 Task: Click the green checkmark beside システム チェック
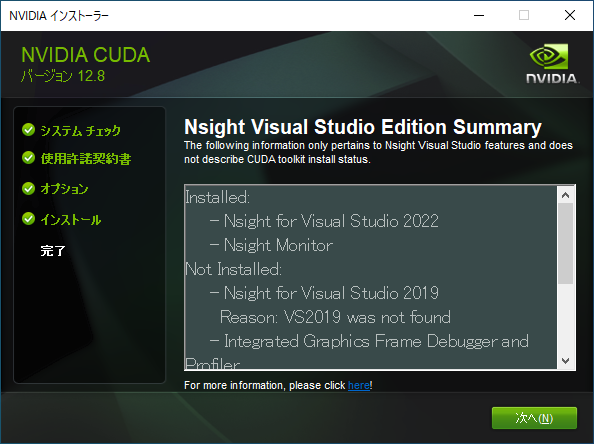coord(28,130)
